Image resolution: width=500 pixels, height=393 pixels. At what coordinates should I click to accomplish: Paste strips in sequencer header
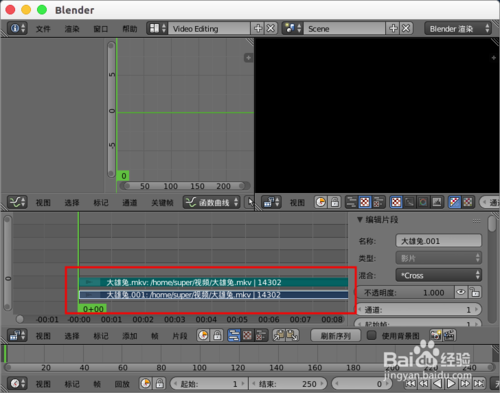pyautogui.click(x=292, y=335)
